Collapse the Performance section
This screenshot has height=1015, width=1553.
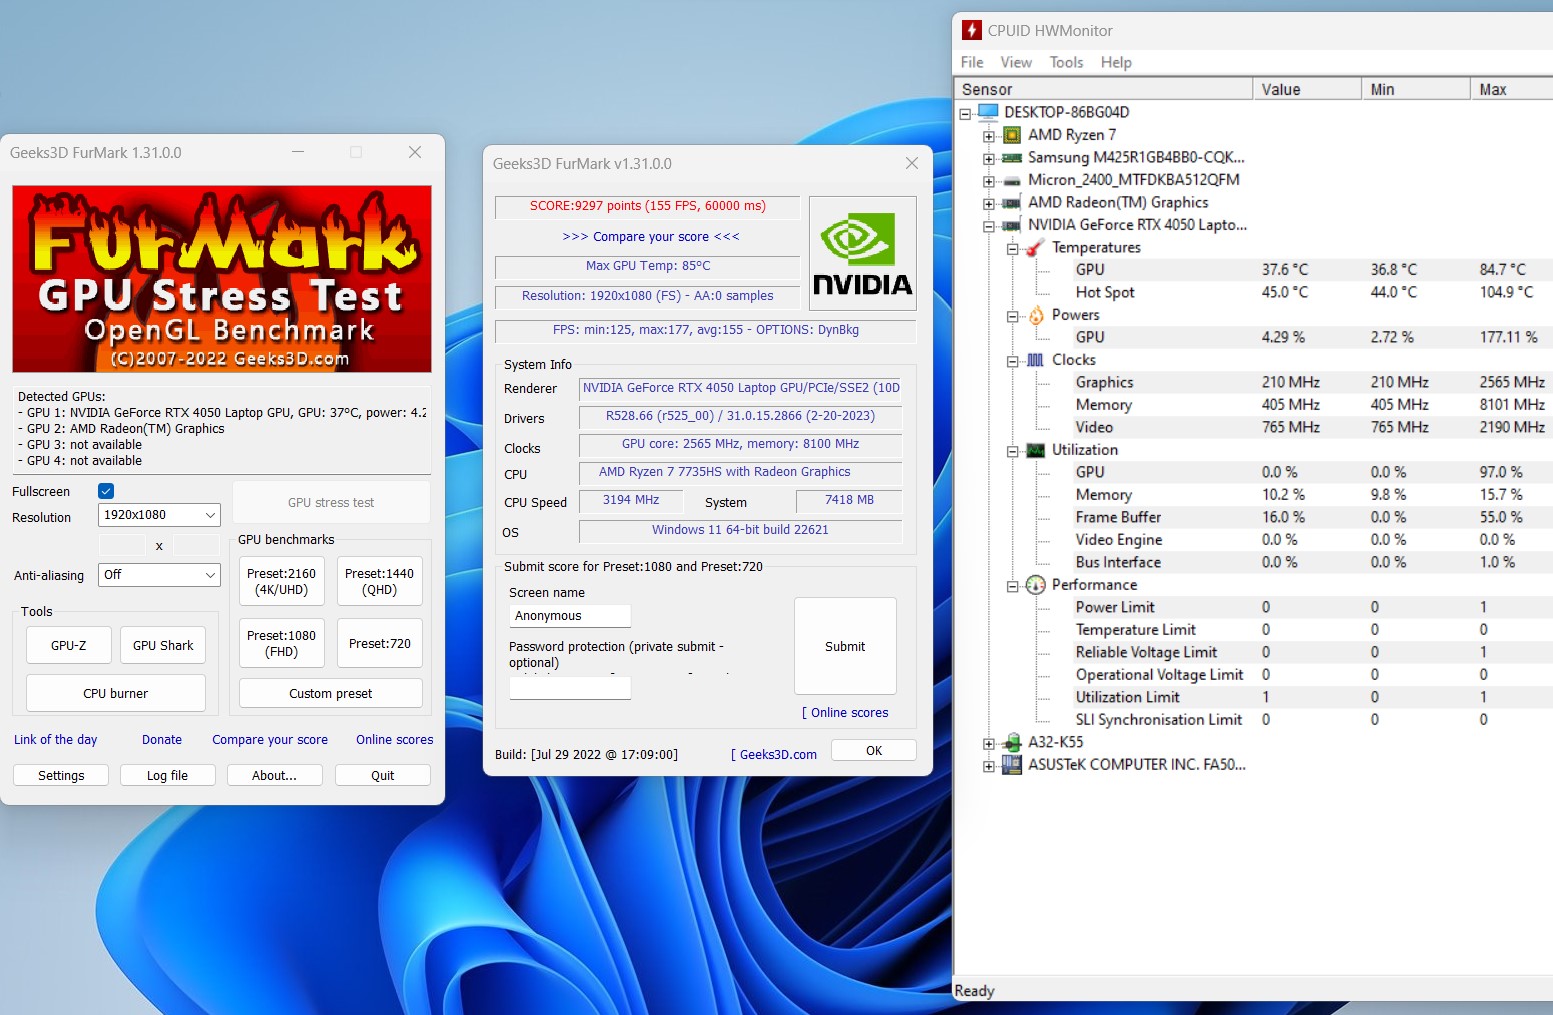pyautogui.click(x=1012, y=586)
